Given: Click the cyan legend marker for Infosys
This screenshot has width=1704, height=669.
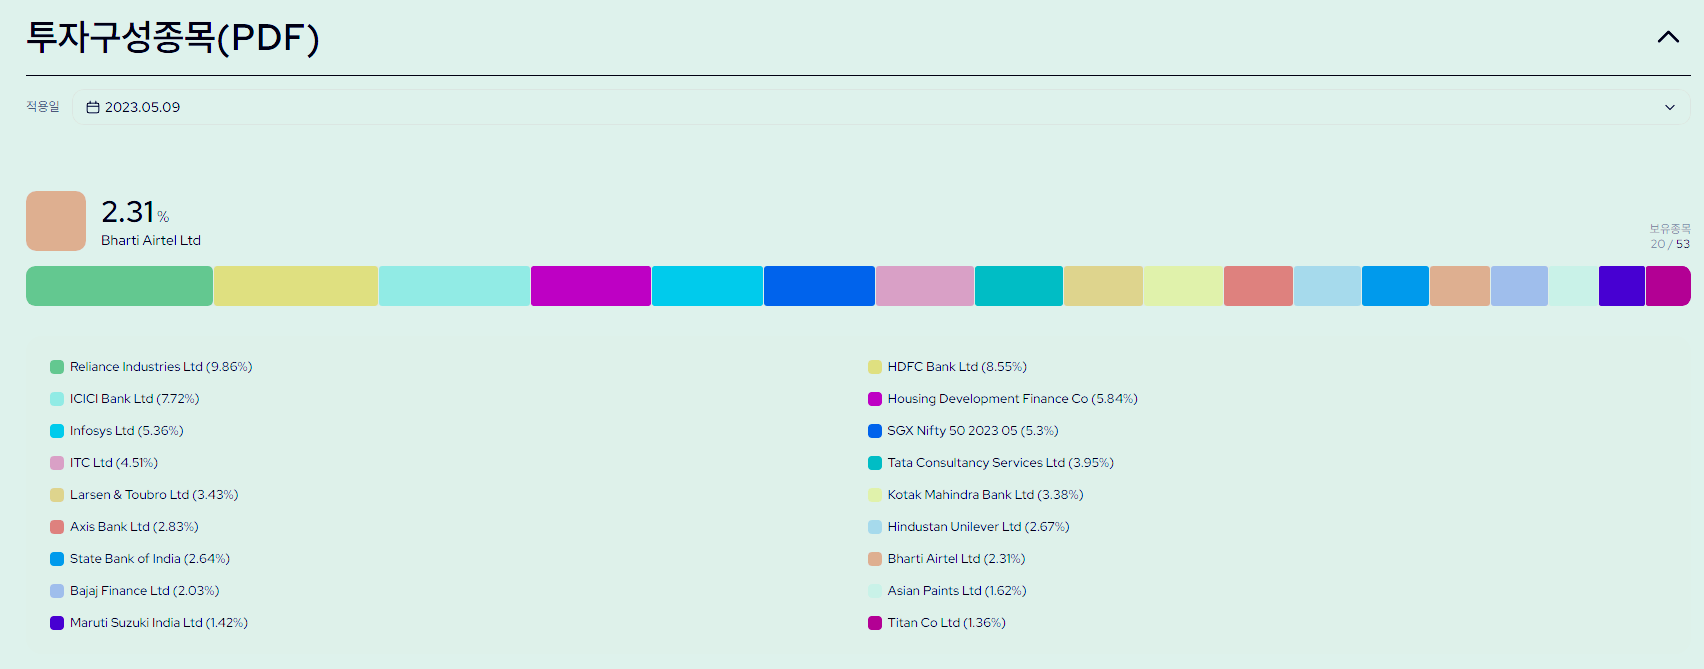Looking at the screenshot, I should click(x=57, y=431).
